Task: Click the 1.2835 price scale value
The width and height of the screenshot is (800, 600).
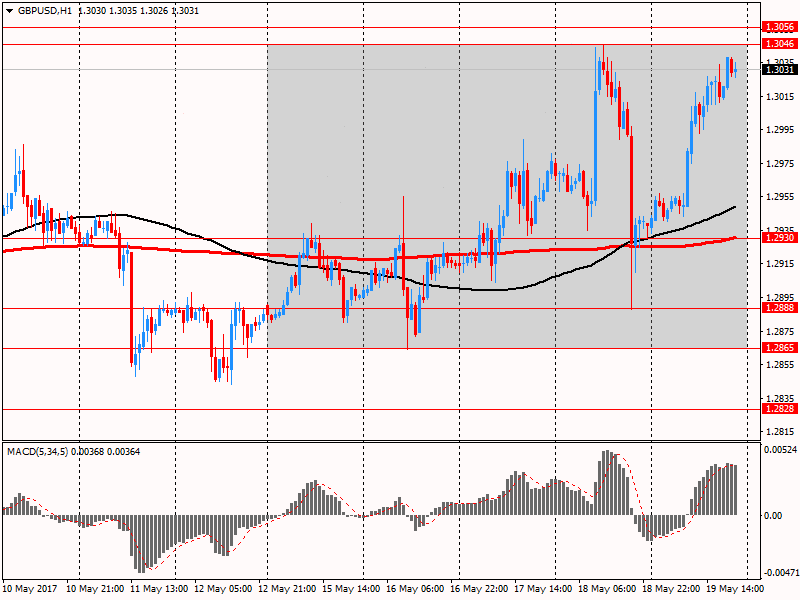Action: (x=780, y=398)
